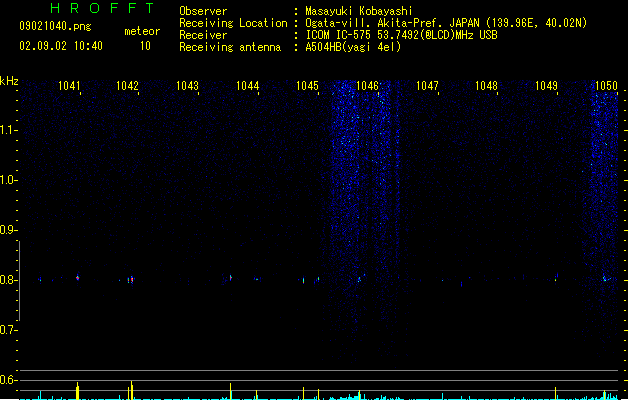Click the Observer field label
Viewport: 629px width, 400px height.
(203, 11)
